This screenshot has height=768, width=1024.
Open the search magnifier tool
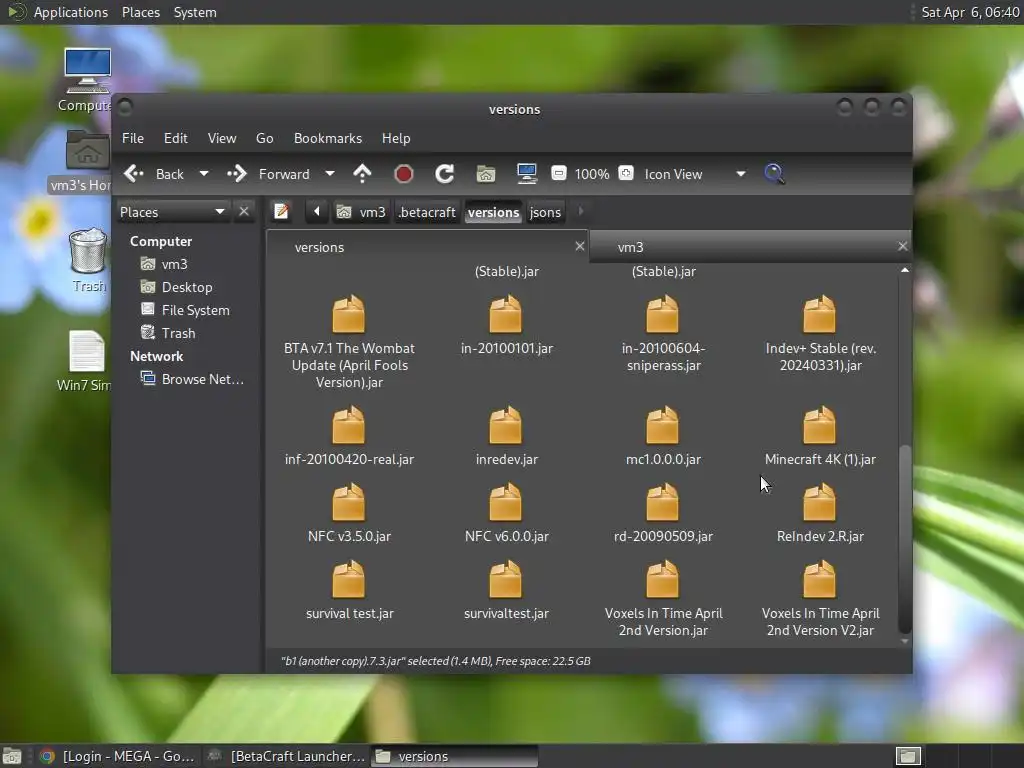pos(774,174)
